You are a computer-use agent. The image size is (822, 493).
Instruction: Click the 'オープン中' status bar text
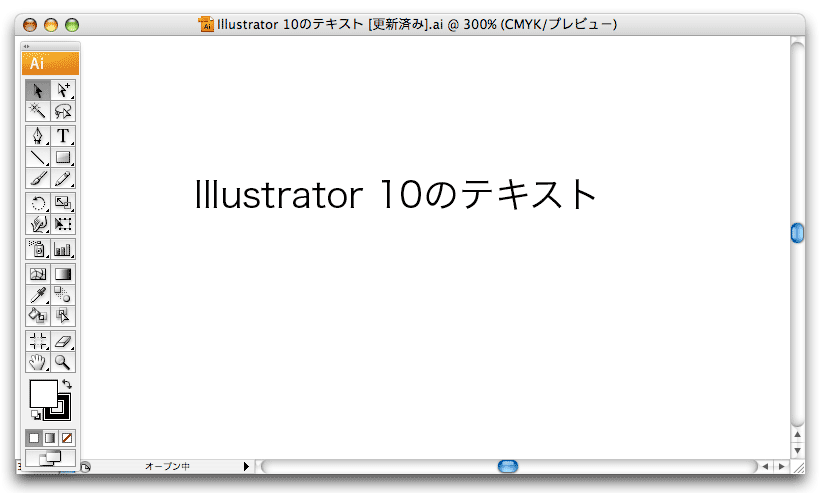coord(167,466)
